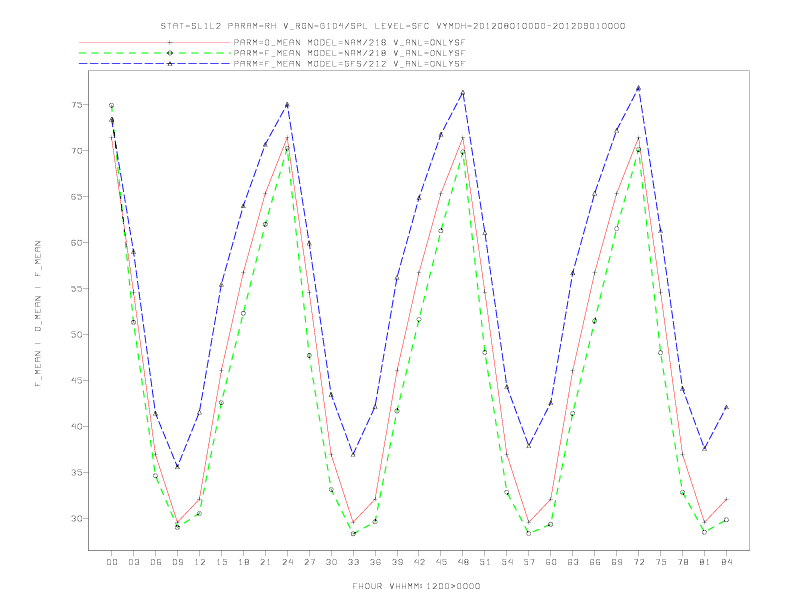Click blue GFS triangle peak at hour 24
The width and height of the screenshot is (792, 612).
tap(287, 105)
